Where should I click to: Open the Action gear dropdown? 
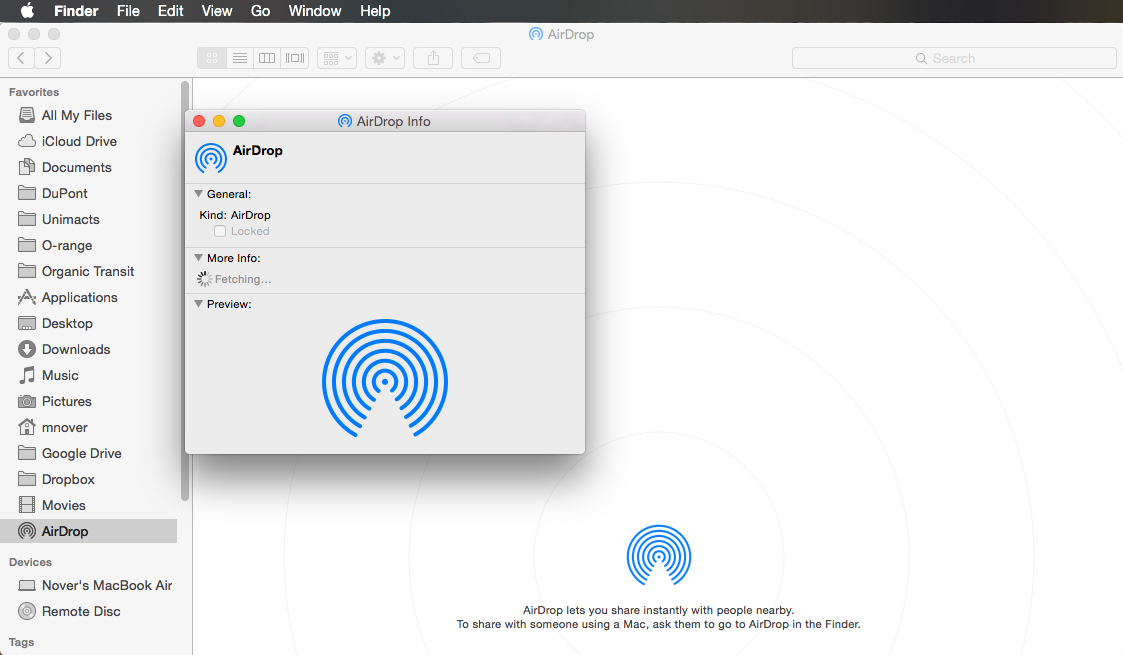coord(385,58)
